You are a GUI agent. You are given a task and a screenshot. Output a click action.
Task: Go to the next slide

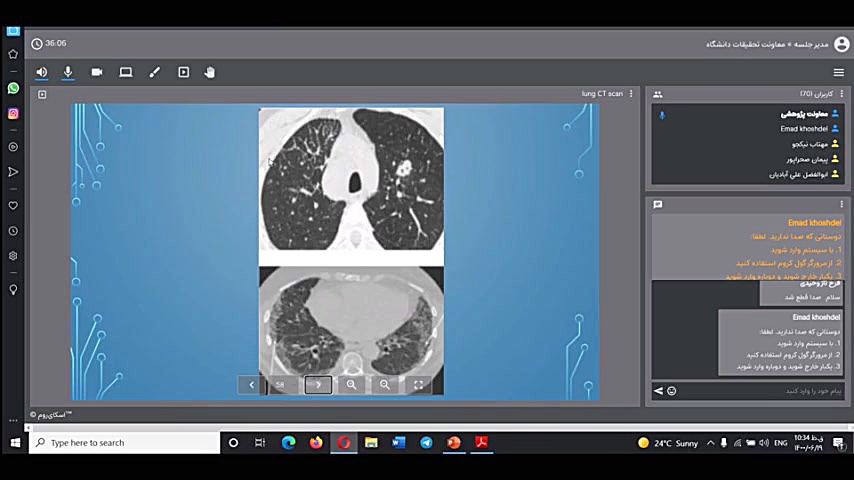tap(318, 384)
